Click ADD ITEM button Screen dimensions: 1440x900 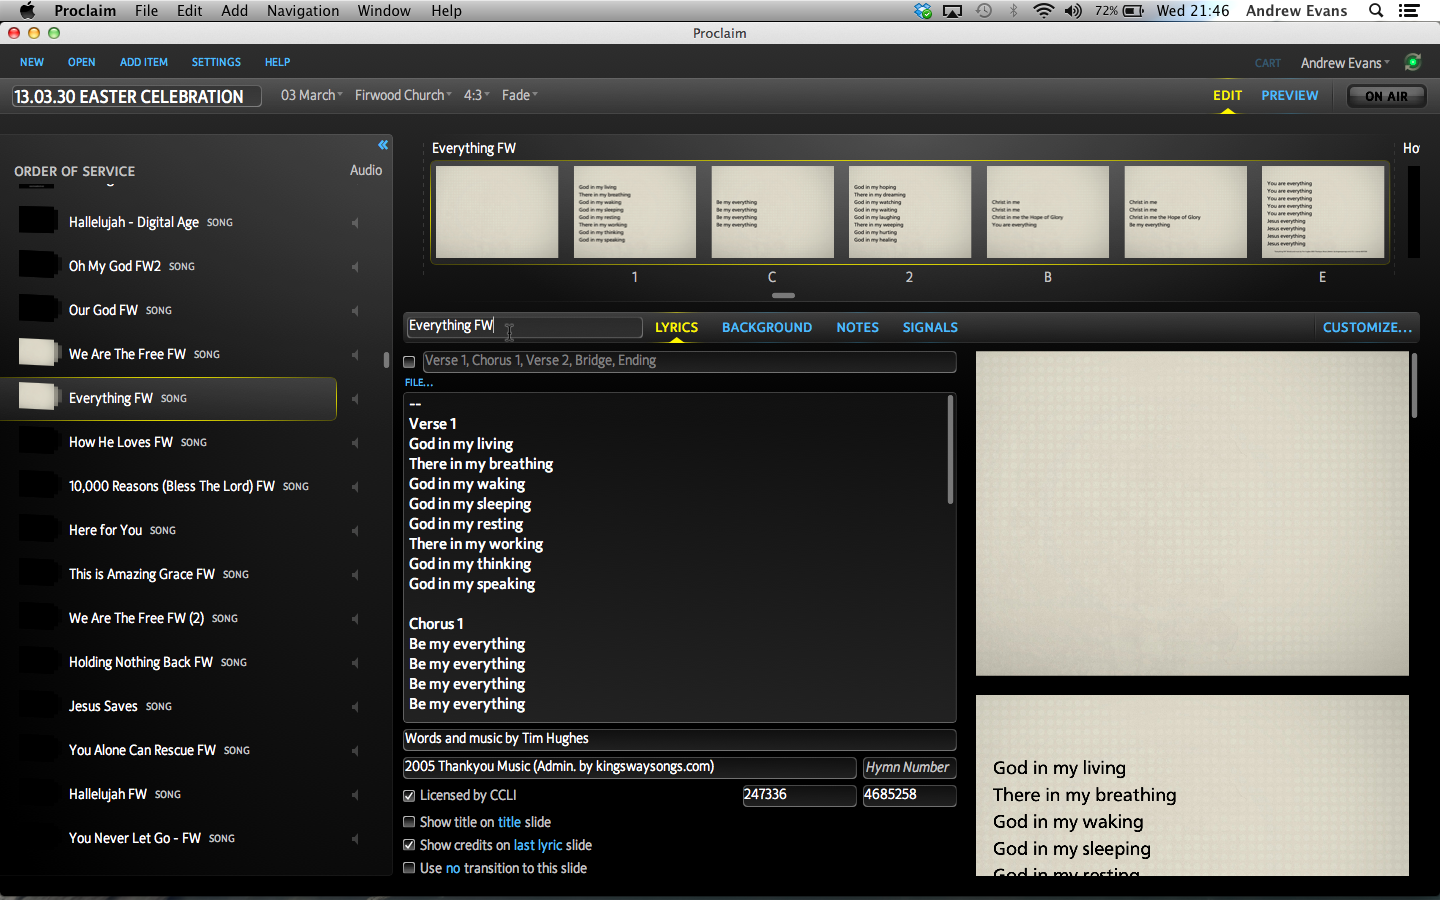144,62
